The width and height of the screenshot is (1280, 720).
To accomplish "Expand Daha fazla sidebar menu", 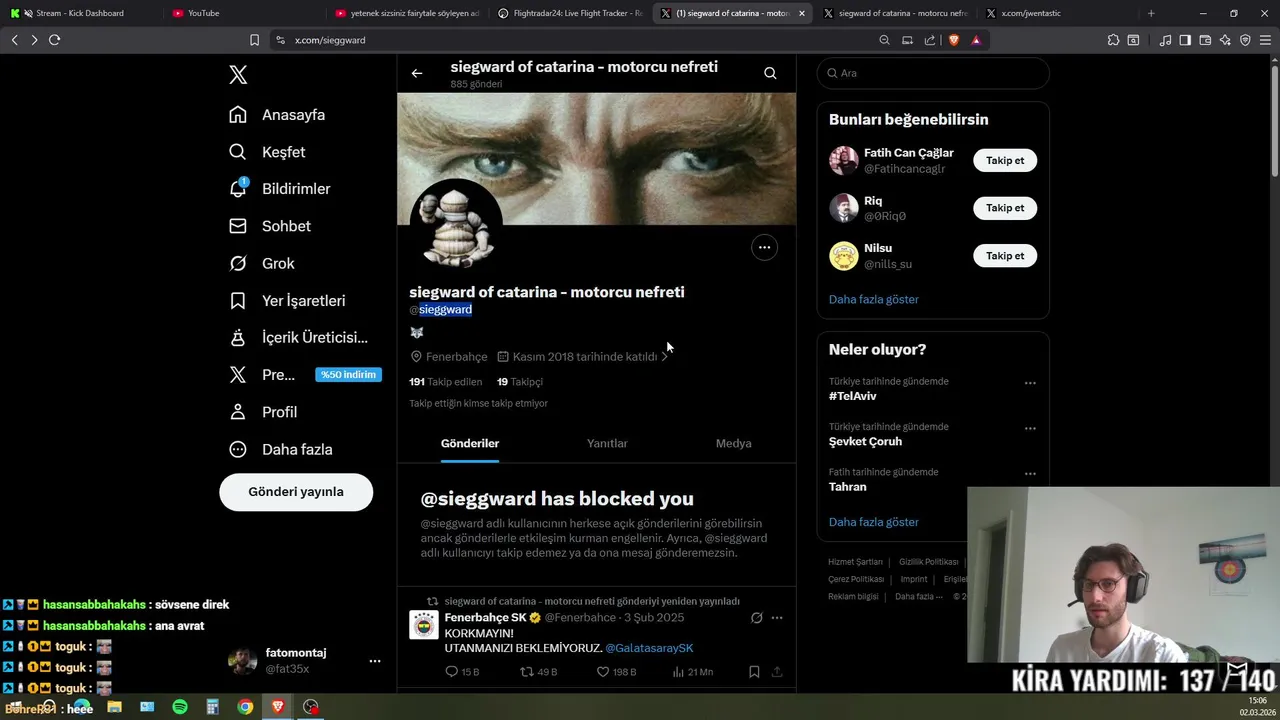I will (x=280, y=450).
